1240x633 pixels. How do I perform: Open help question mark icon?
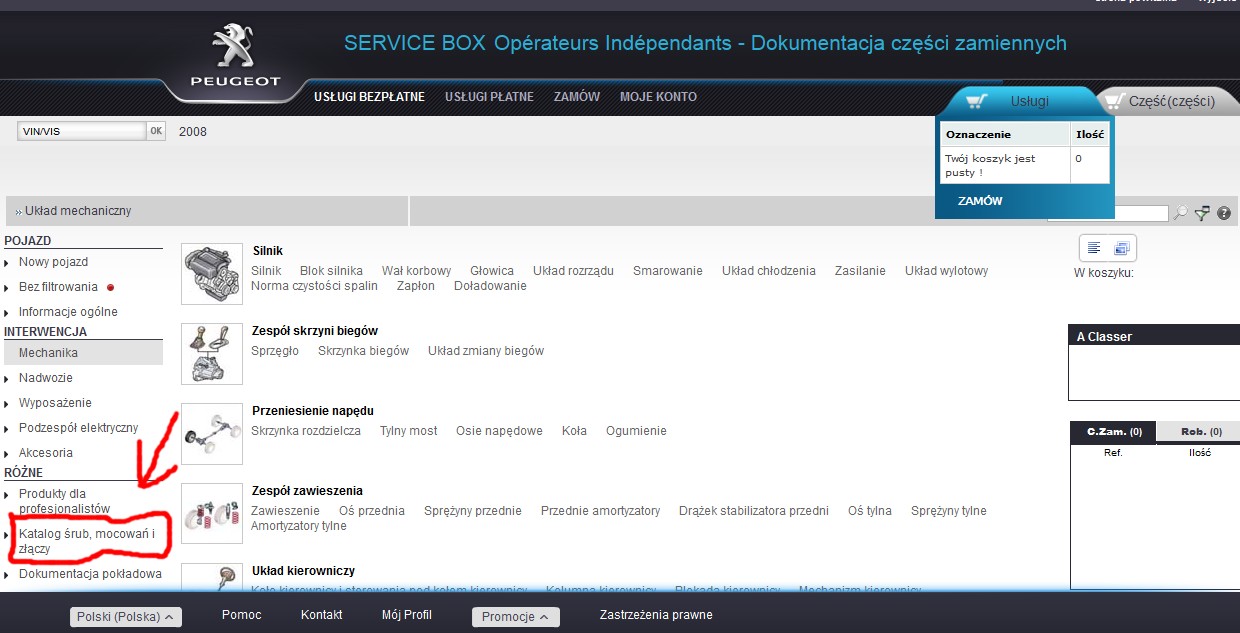click(1224, 213)
